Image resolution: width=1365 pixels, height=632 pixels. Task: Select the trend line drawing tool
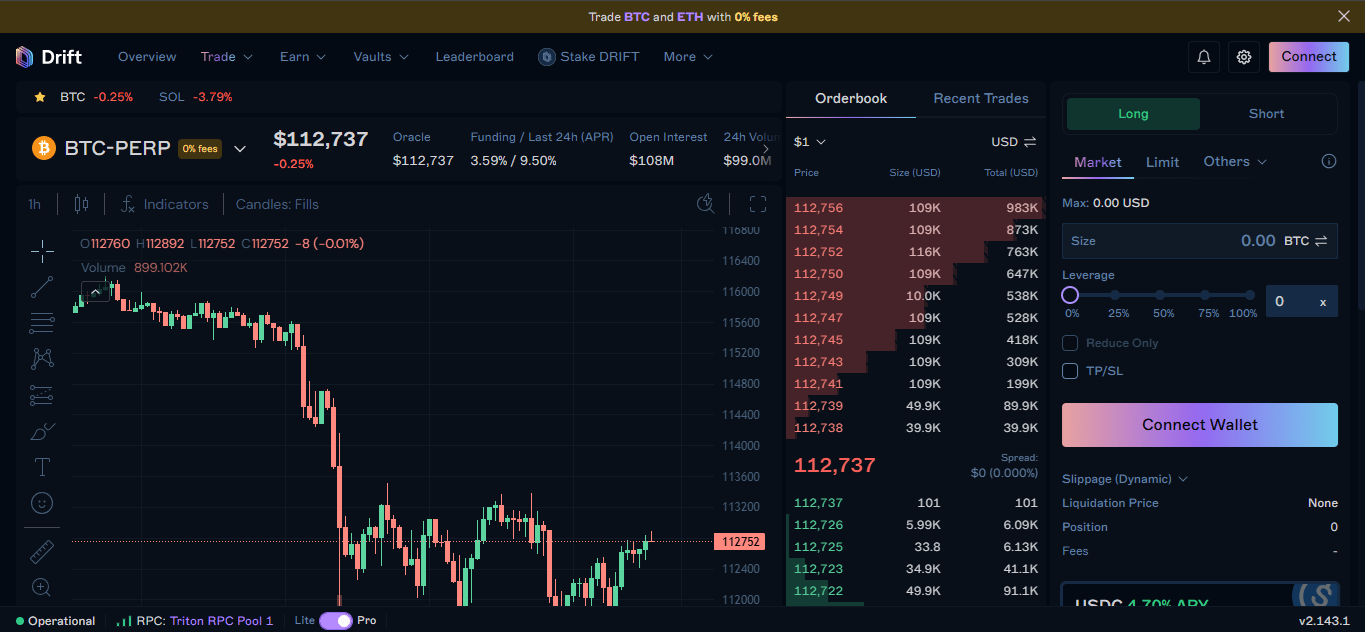42,288
